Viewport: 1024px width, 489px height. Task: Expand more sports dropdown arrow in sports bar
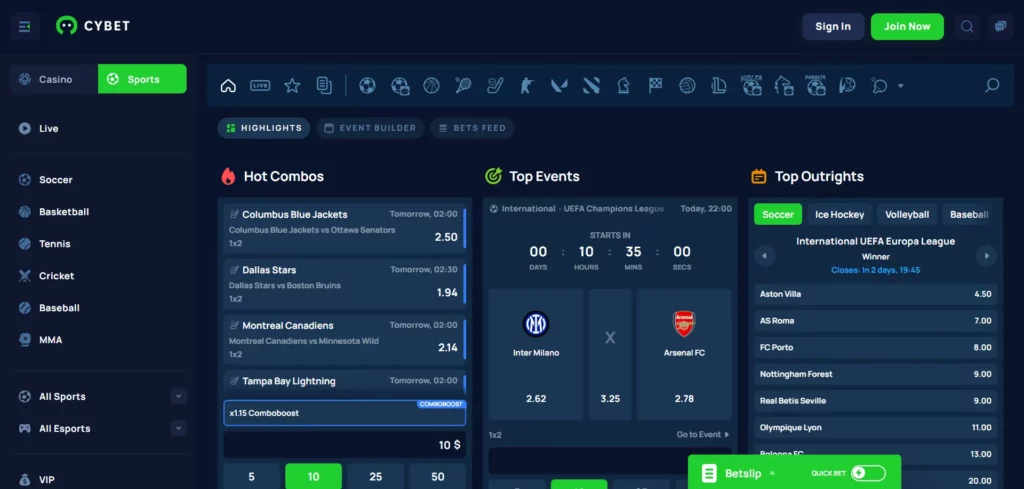[x=901, y=86]
